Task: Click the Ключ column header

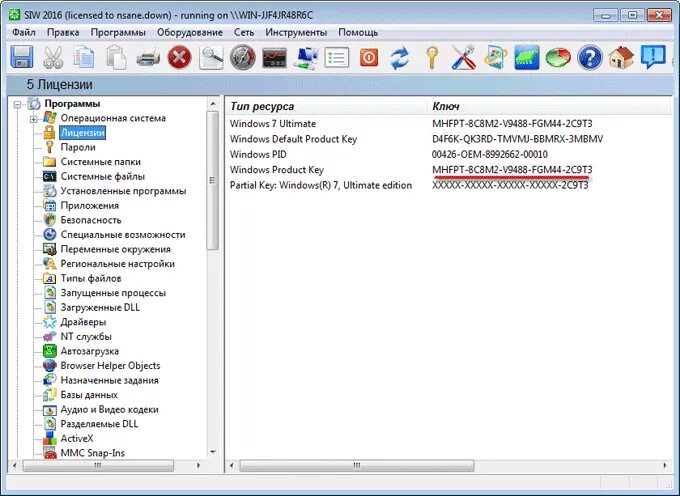Action: 445,106
